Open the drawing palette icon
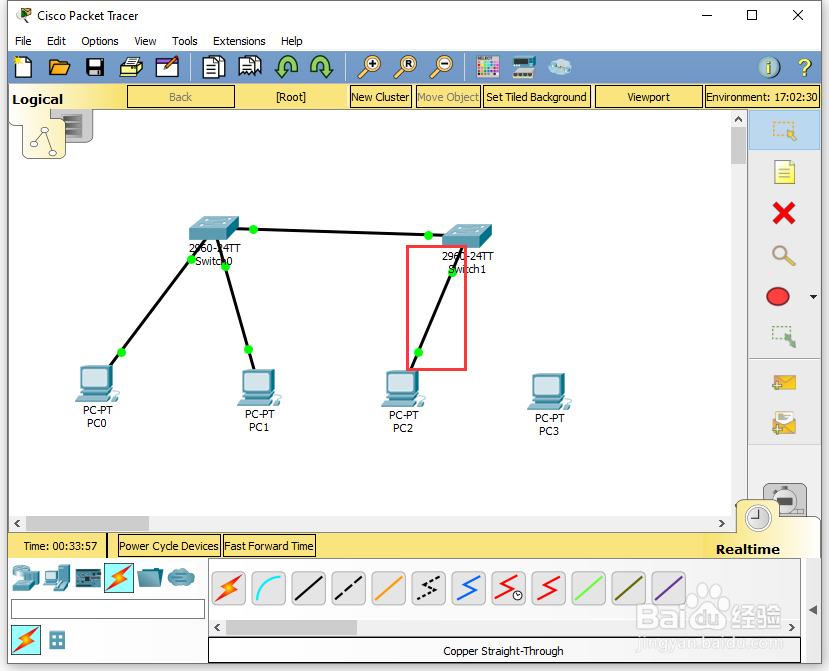829x671 pixels. point(487,67)
